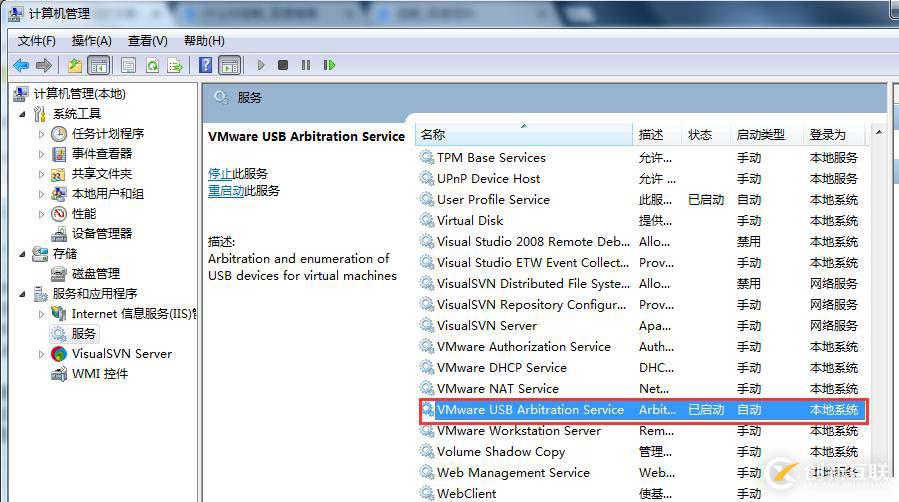Click the Start Service play icon

(261, 65)
